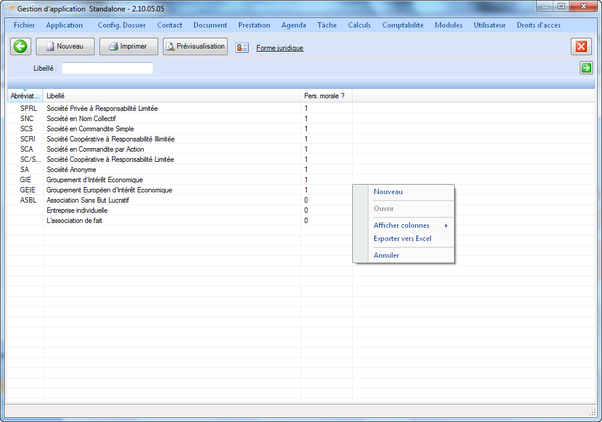602x422 pixels.
Task: Choose Annuler in the context menu
Action: [386, 255]
